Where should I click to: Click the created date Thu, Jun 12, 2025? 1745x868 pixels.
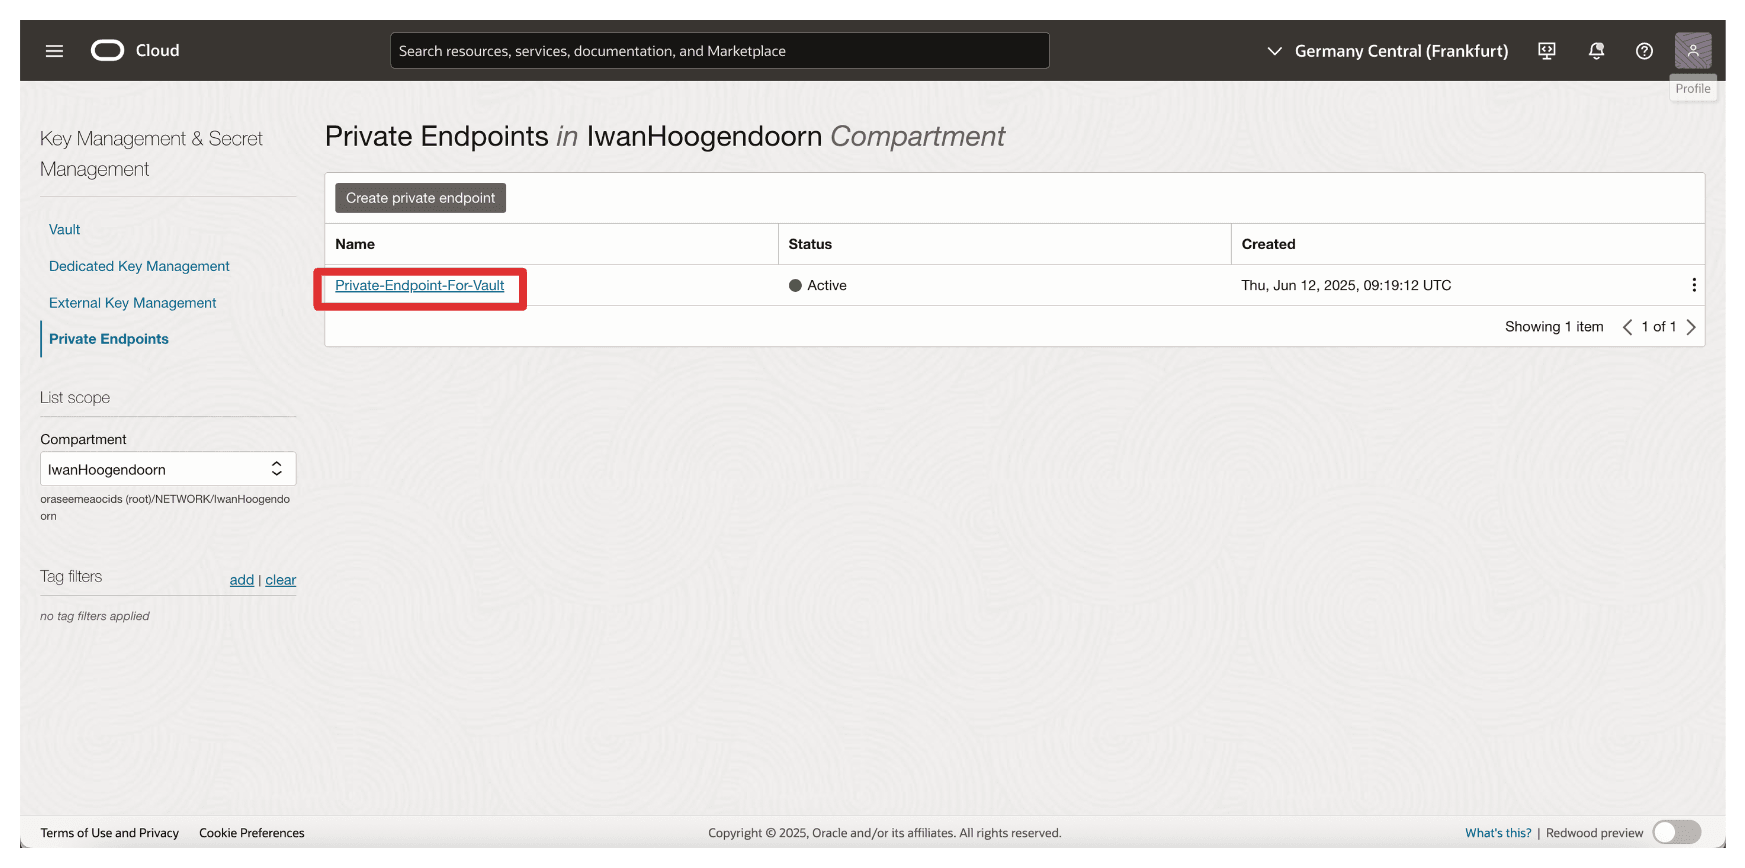point(1346,285)
